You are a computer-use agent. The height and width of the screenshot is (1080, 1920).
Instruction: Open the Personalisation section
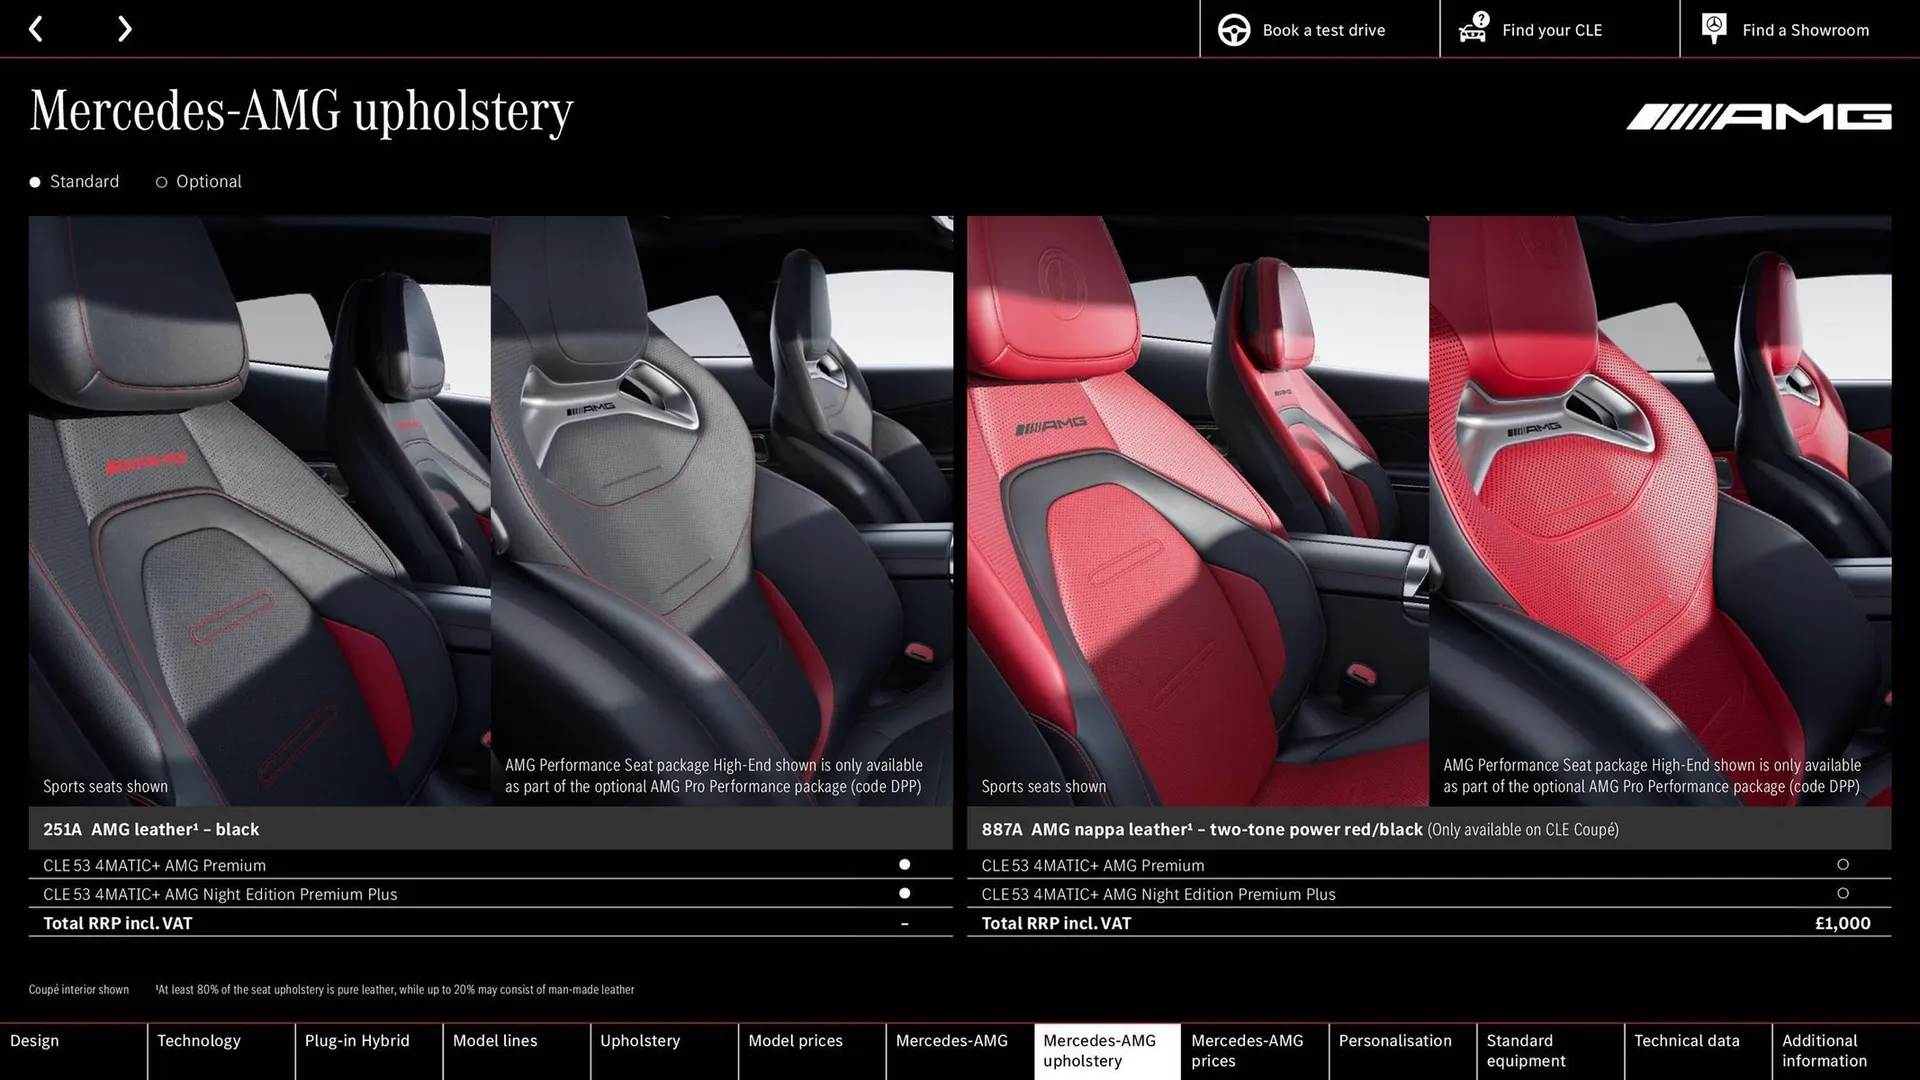click(x=1396, y=1040)
